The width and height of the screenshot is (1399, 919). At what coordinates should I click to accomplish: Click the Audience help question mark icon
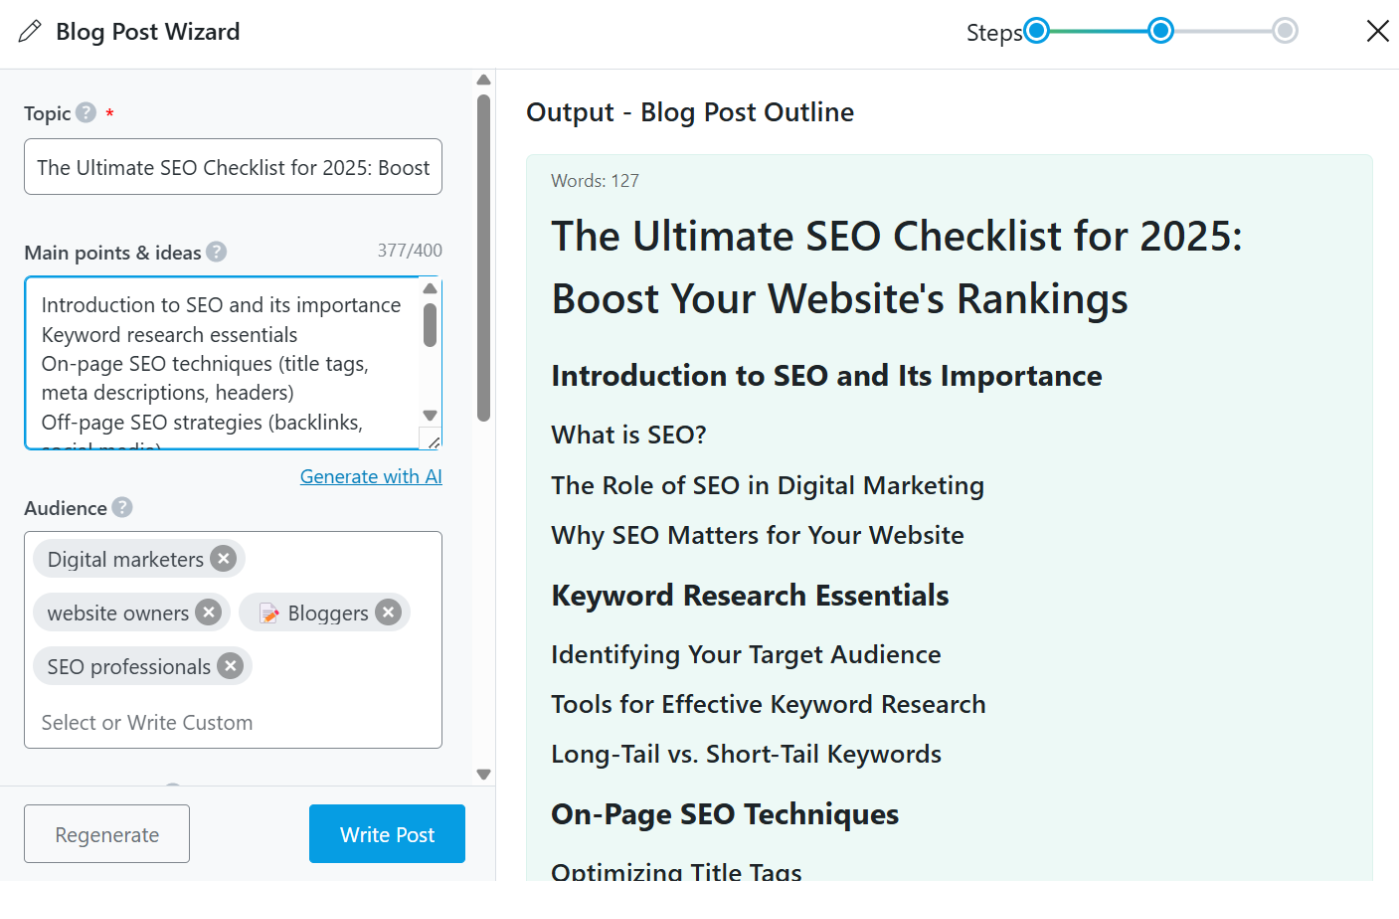122,508
